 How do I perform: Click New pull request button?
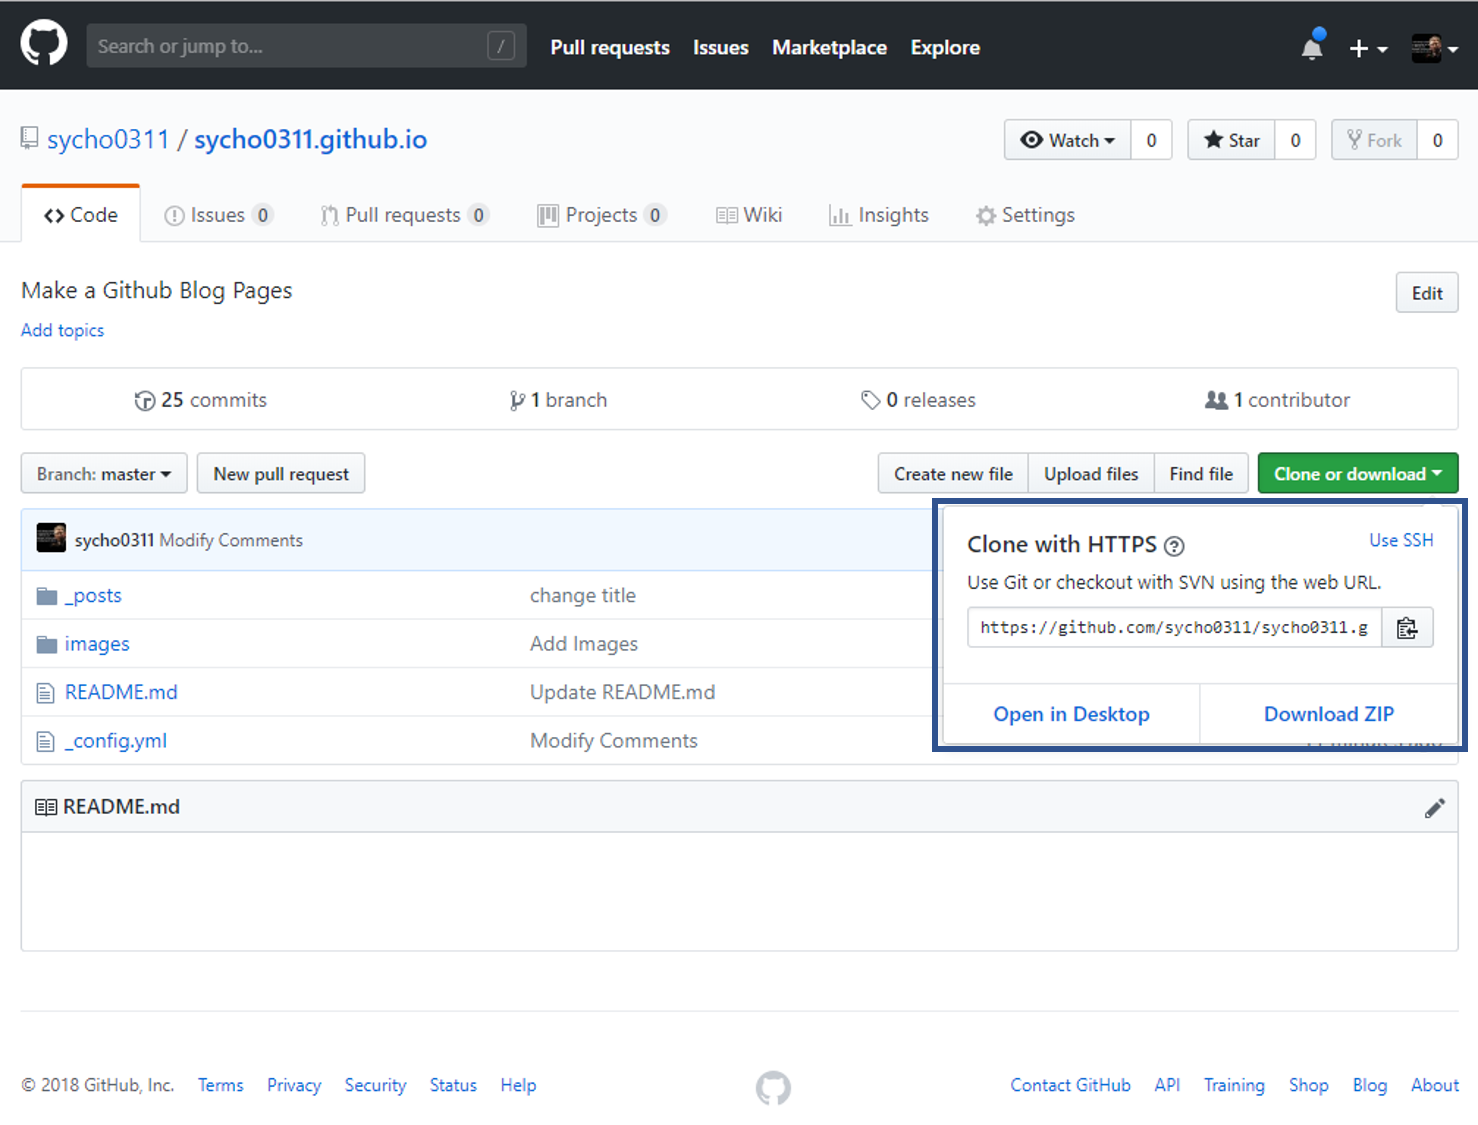click(x=281, y=474)
